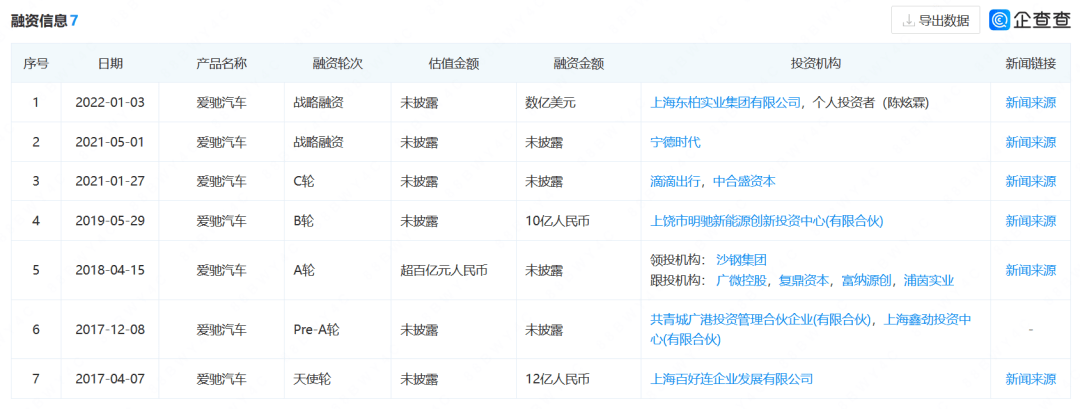Open 共青城广港投资管理合伙企业 link
Viewport: 1080px width, 409px height.
pos(761,319)
